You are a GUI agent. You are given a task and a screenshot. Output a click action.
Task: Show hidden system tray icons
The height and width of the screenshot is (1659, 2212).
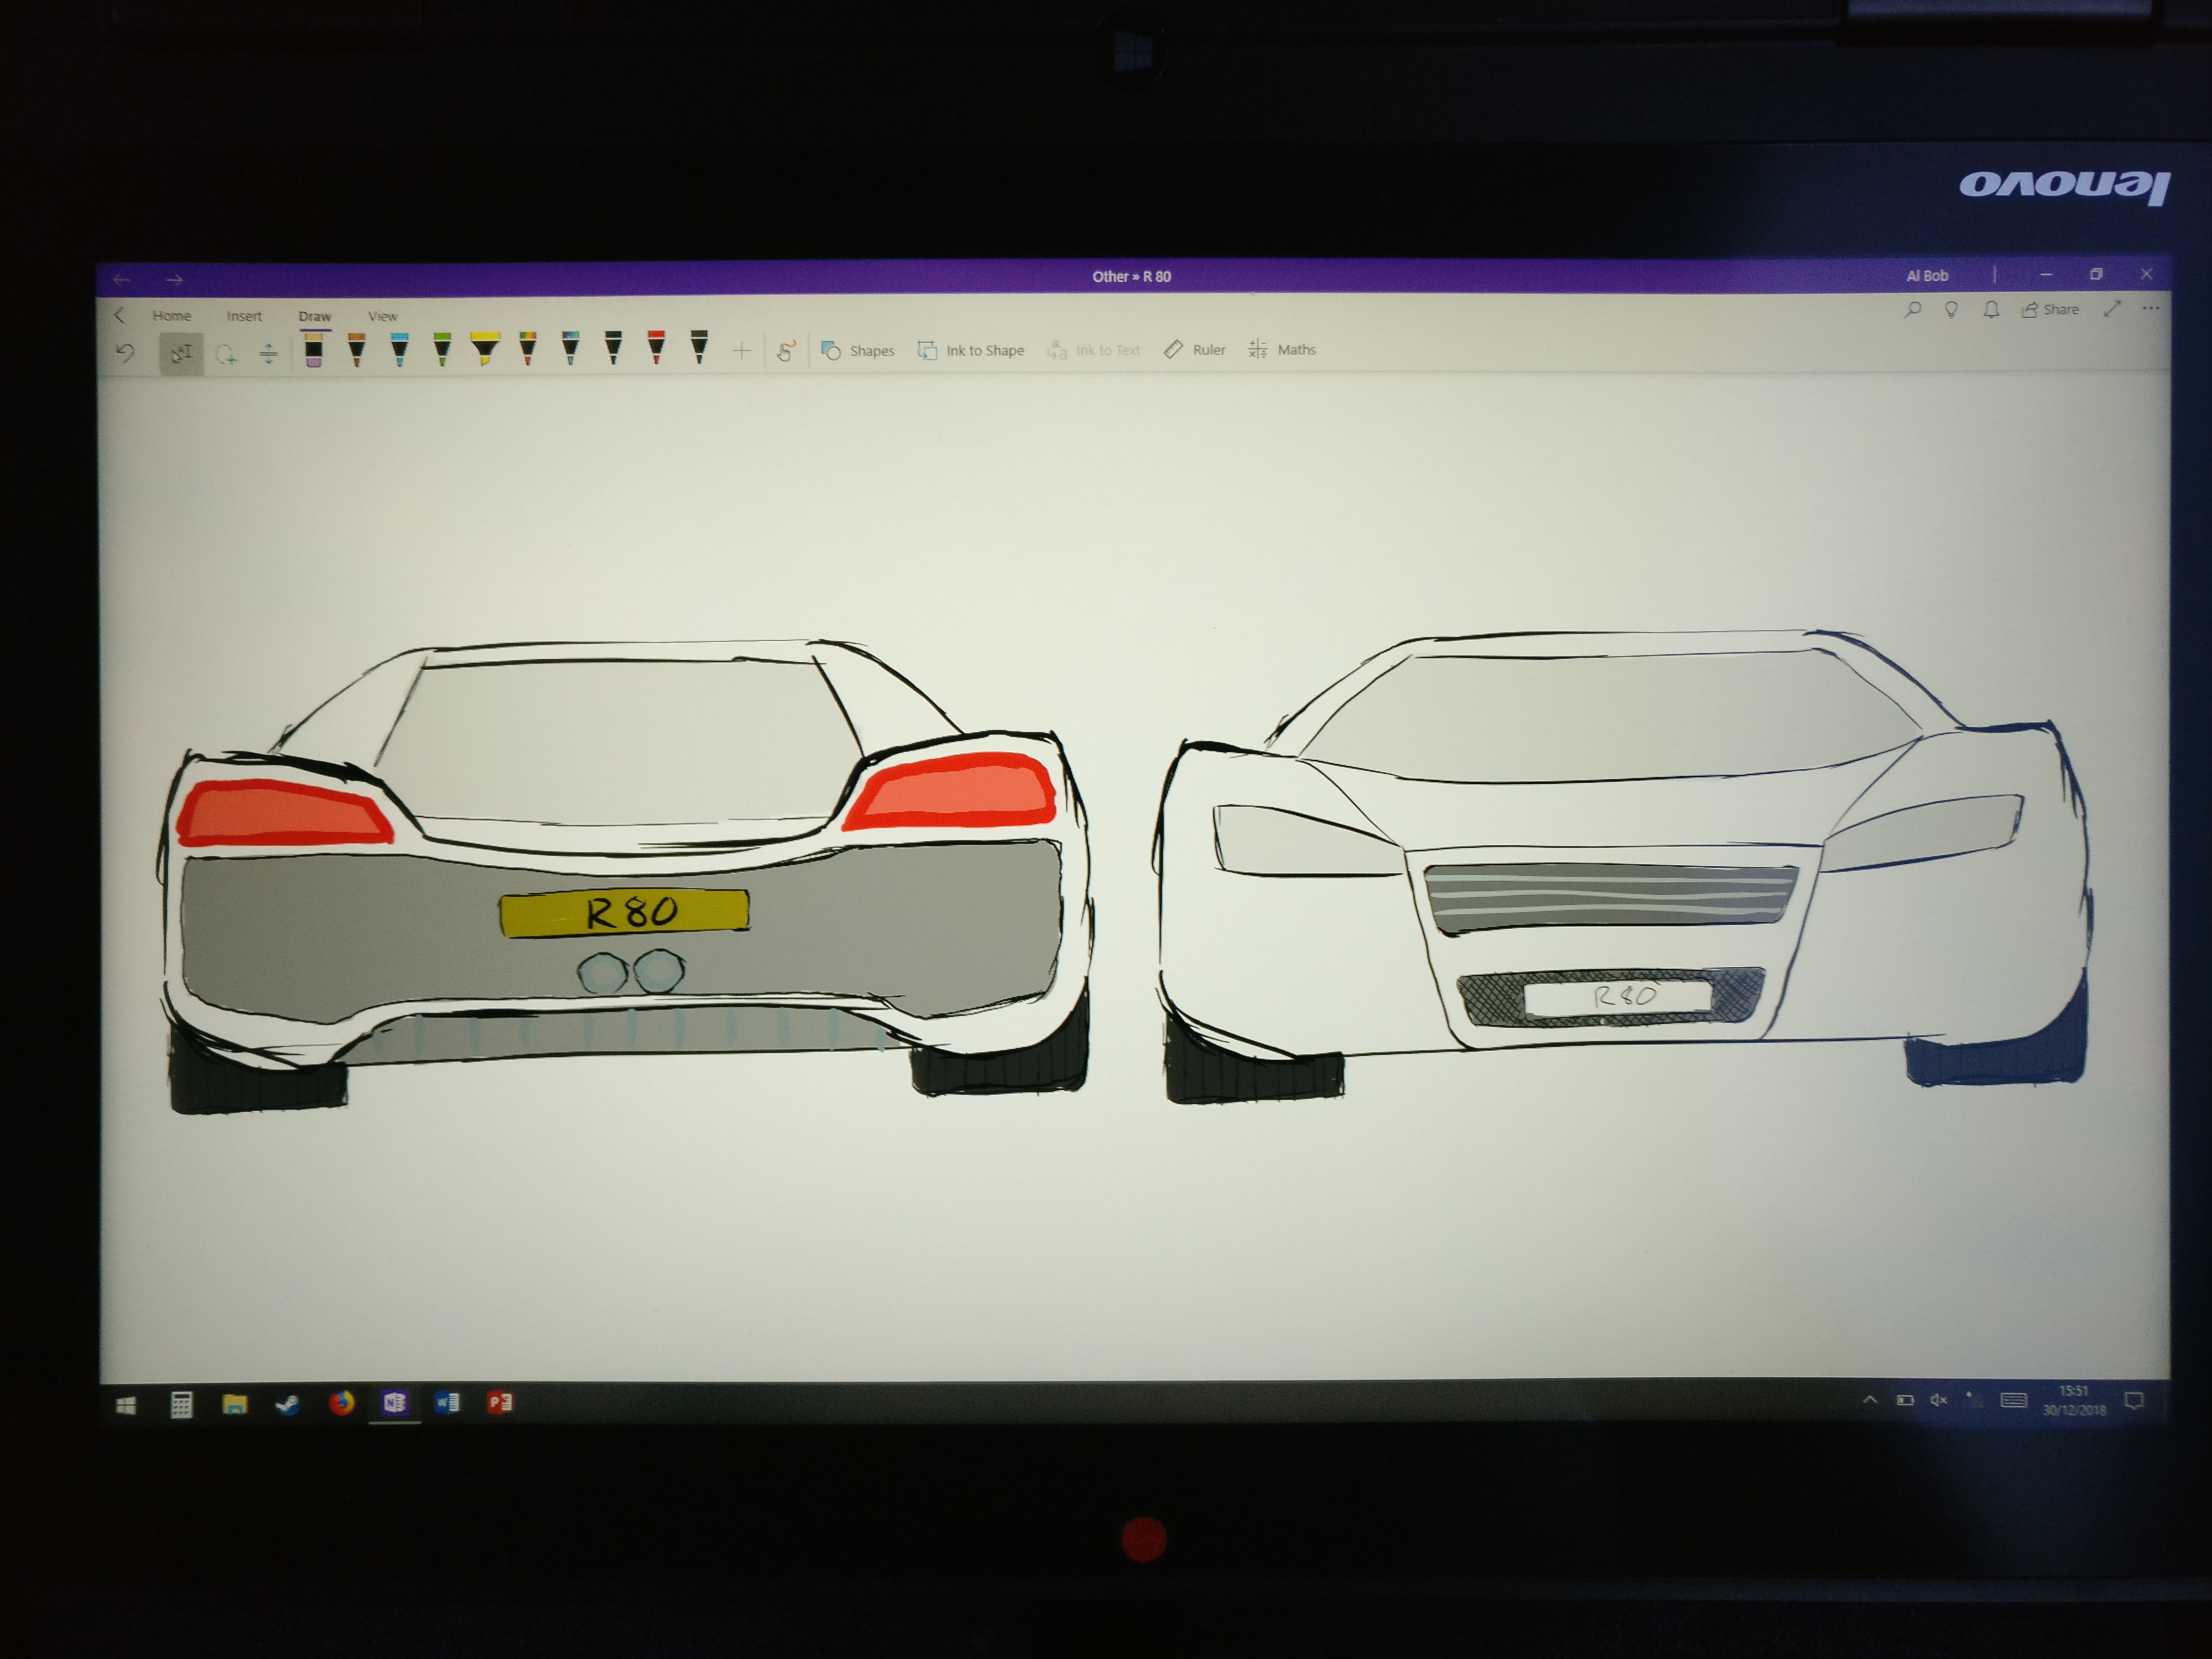[1870, 1400]
